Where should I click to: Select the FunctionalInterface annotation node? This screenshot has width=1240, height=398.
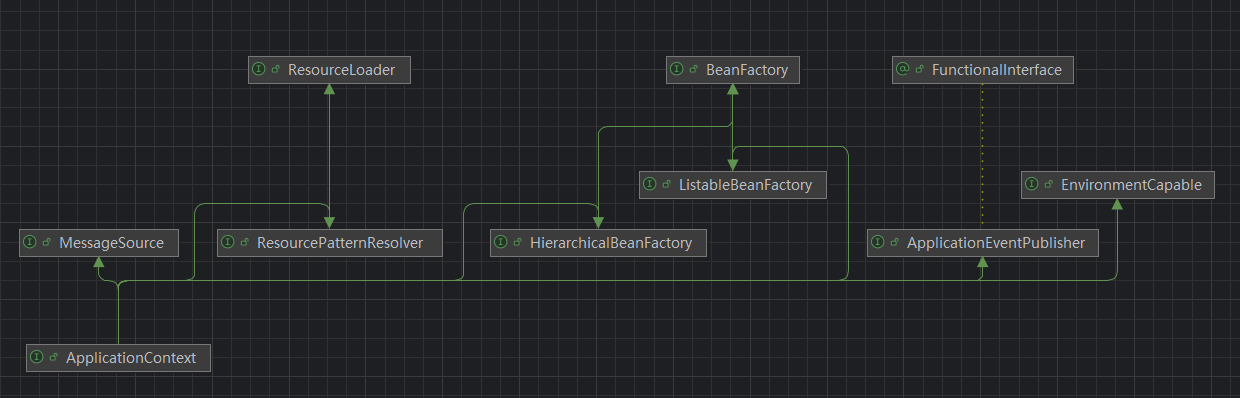983,70
